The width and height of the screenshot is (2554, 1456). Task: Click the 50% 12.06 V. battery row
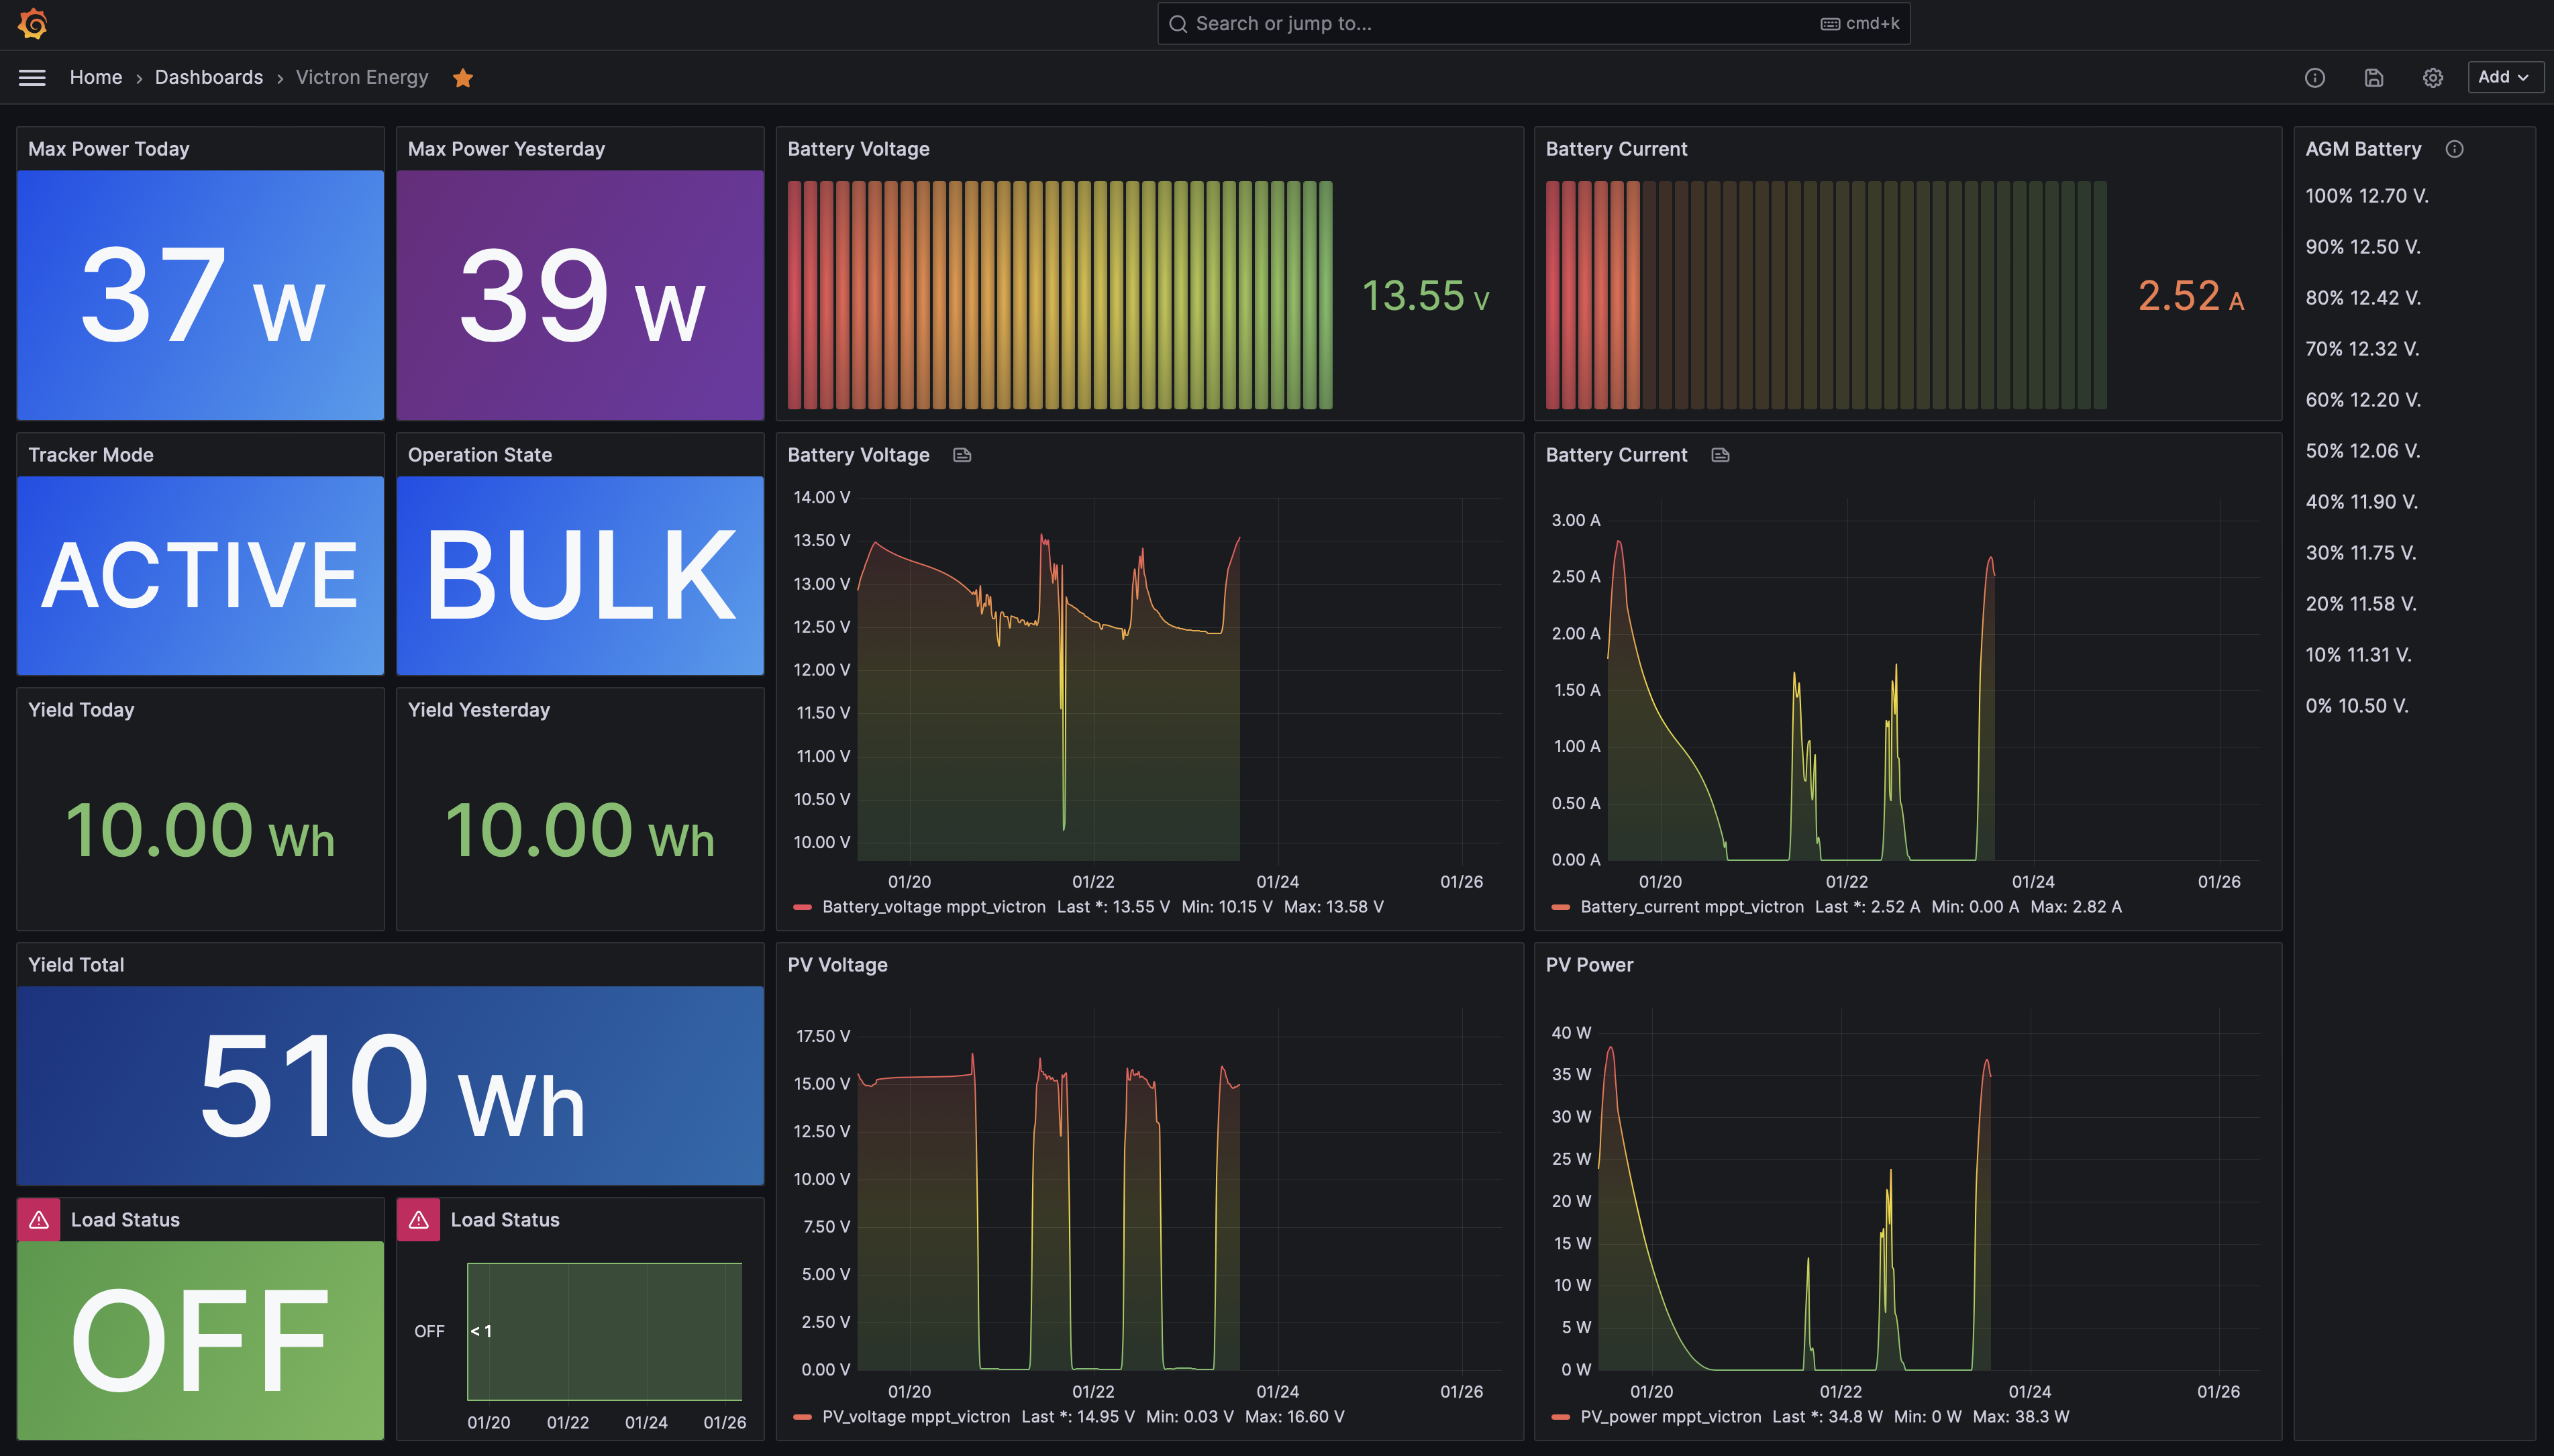pyautogui.click(x=2363, y=451)
